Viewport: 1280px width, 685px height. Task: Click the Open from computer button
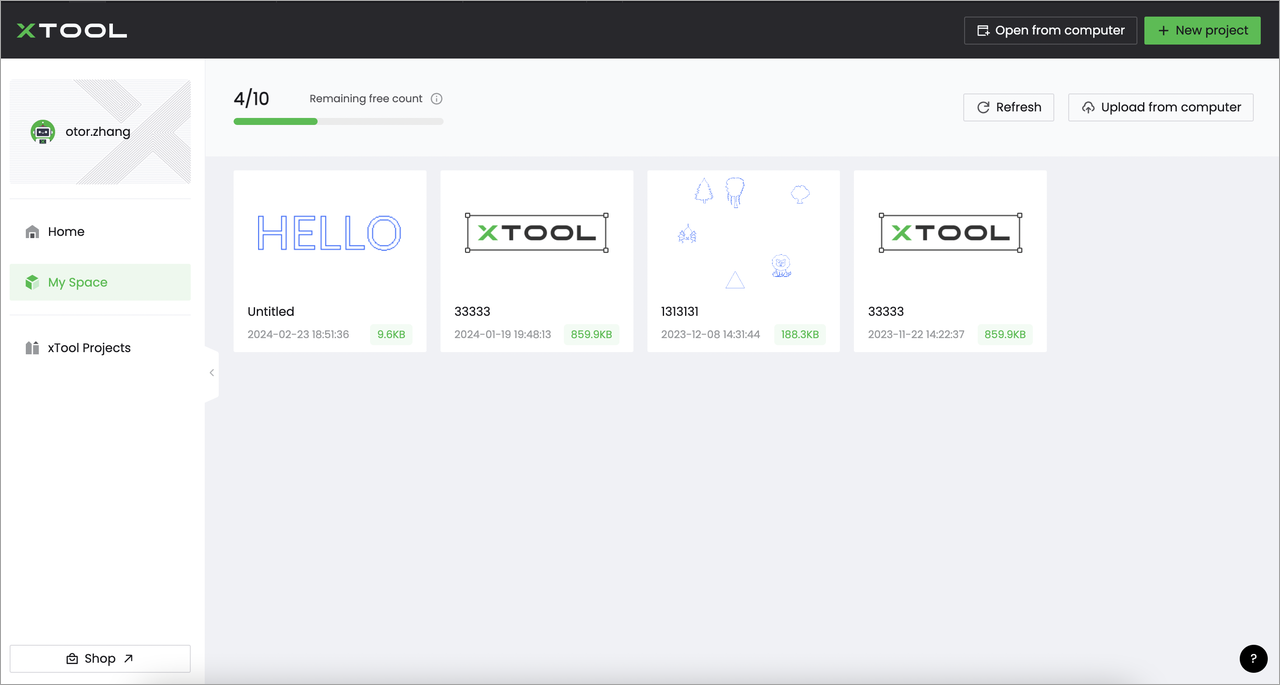1050,30
